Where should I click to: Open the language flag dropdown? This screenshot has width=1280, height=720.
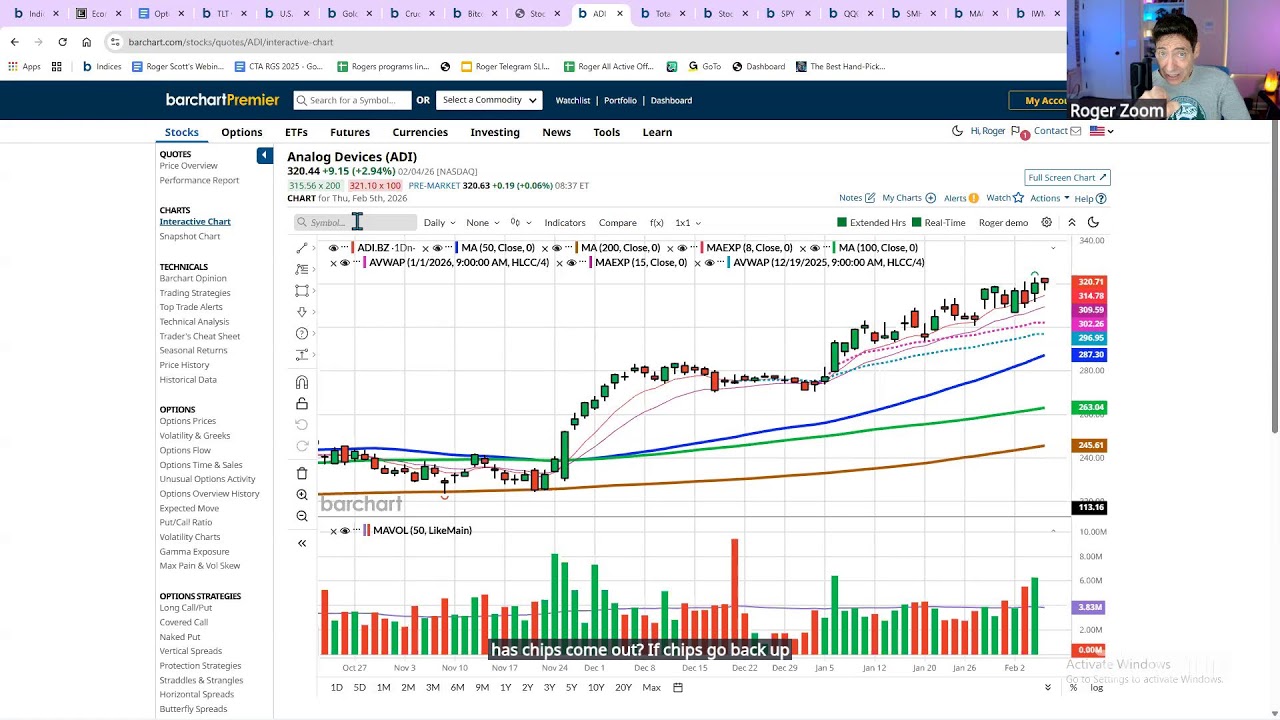(1101, 131)
